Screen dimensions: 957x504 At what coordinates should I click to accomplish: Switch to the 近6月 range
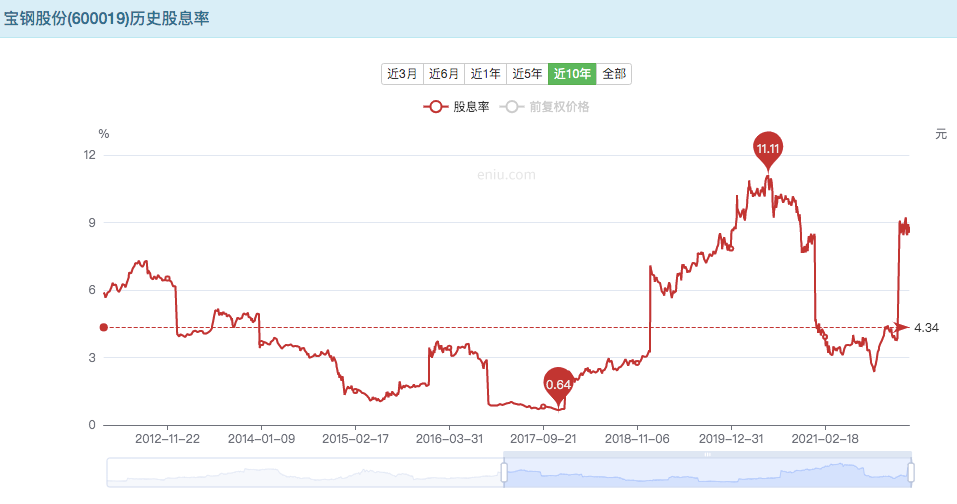click(443, 73)
